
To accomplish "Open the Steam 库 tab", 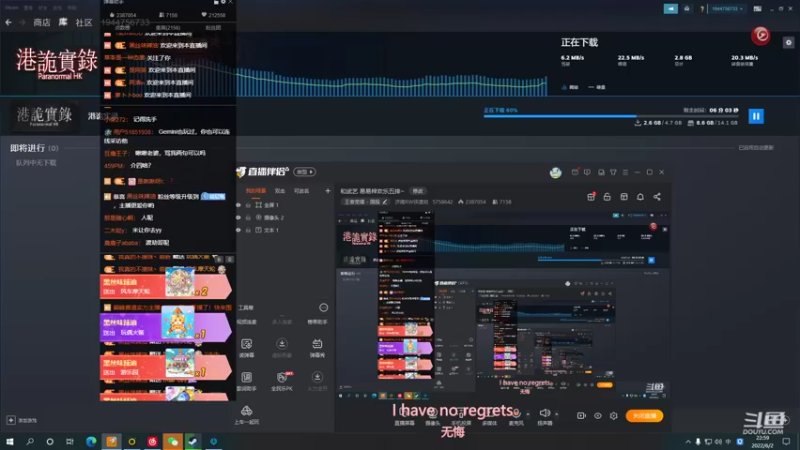I will (63, 22).
